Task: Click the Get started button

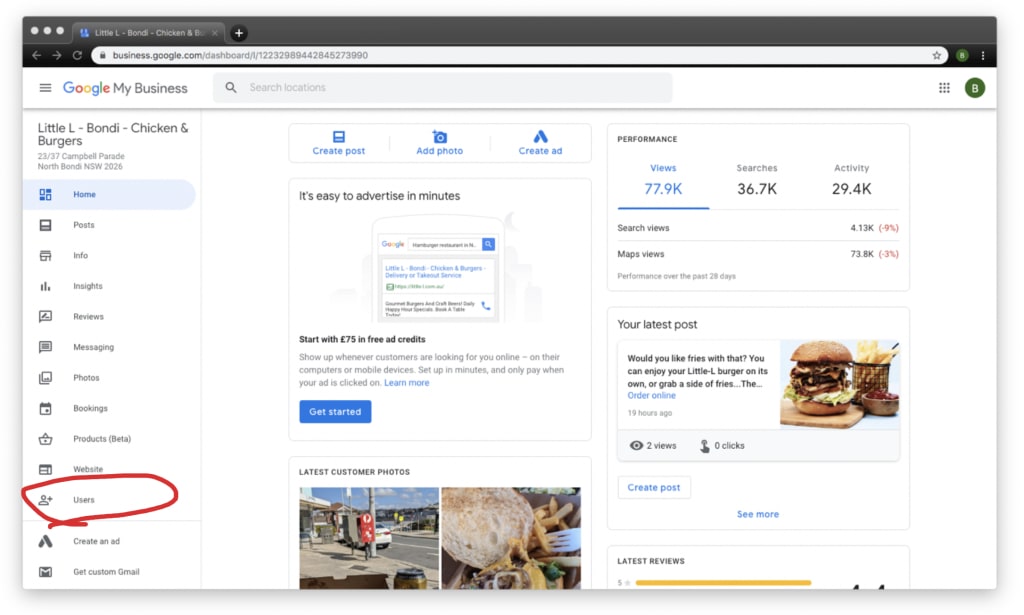Action: click(x=335, y=411)
